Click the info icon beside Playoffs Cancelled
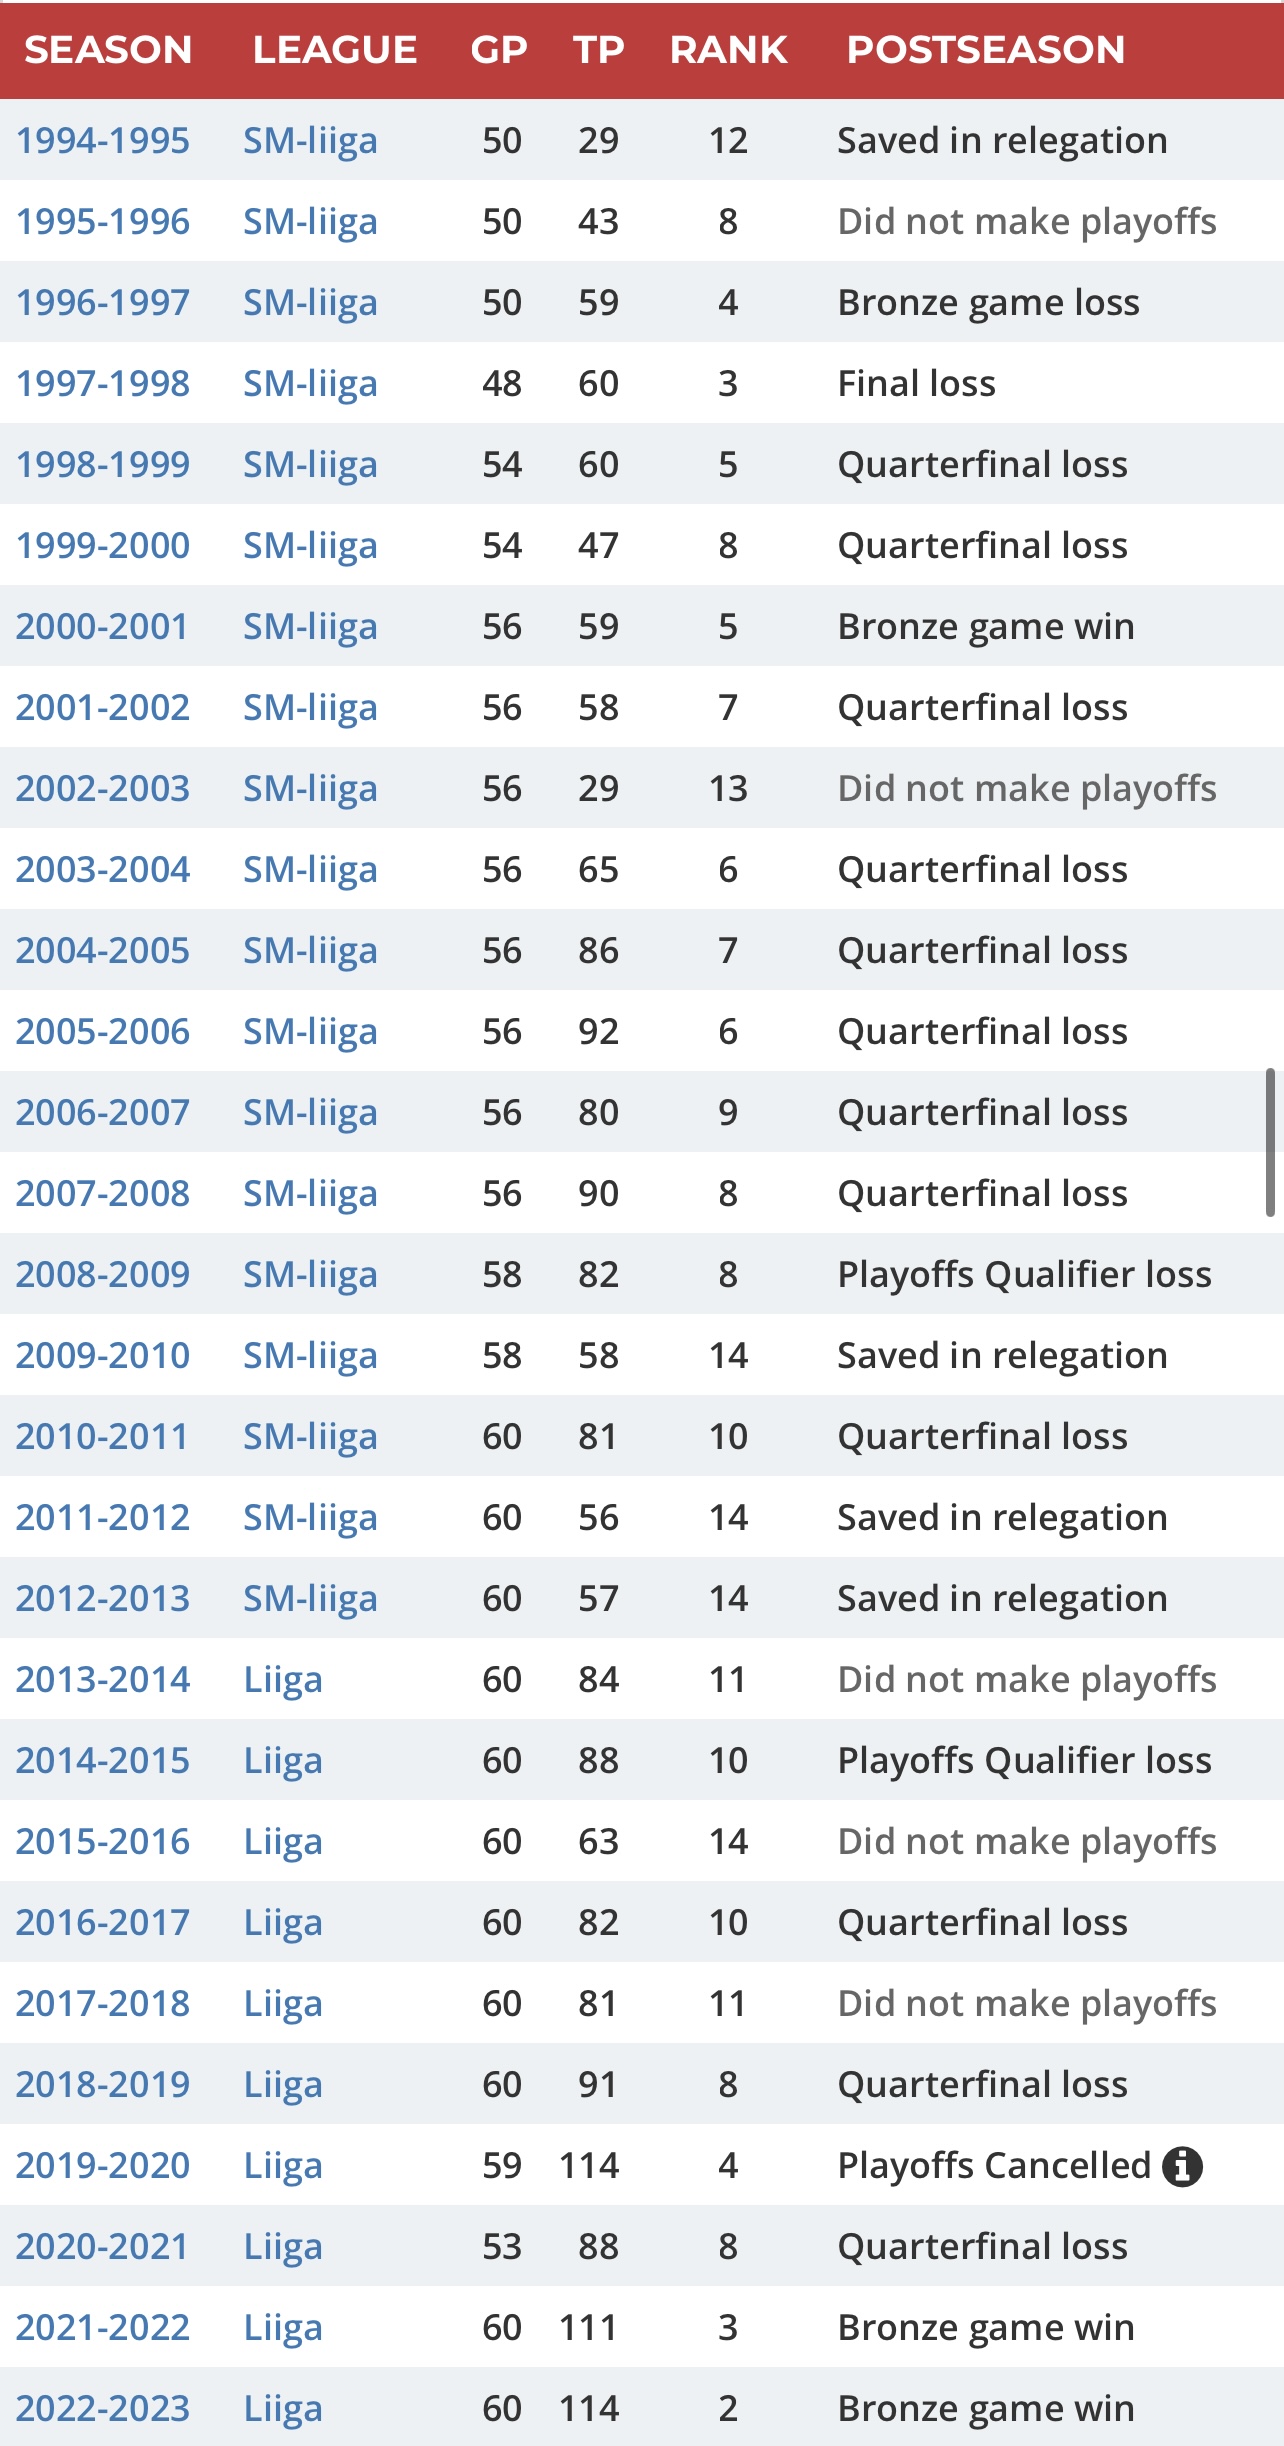Viewport: 1284px width, 2446px height. tap(1182, 2166)
